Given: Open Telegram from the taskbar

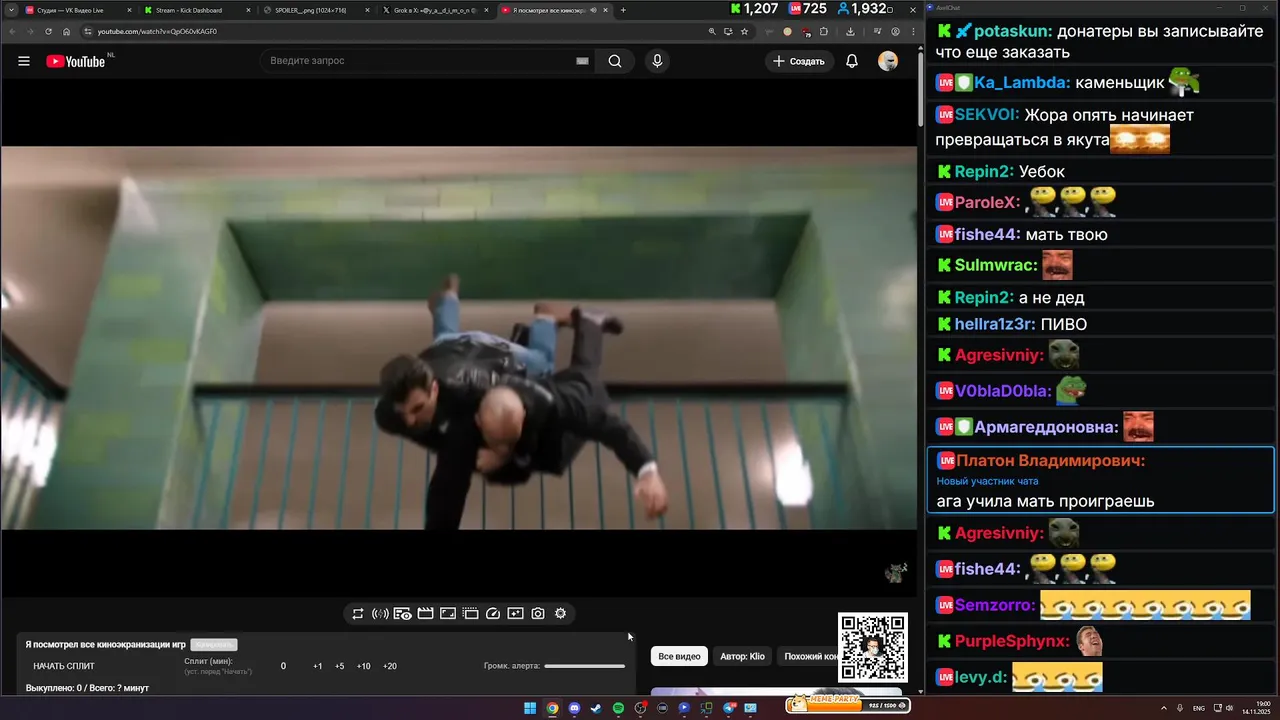Looking at the screenshot, I should pos(728,708).
